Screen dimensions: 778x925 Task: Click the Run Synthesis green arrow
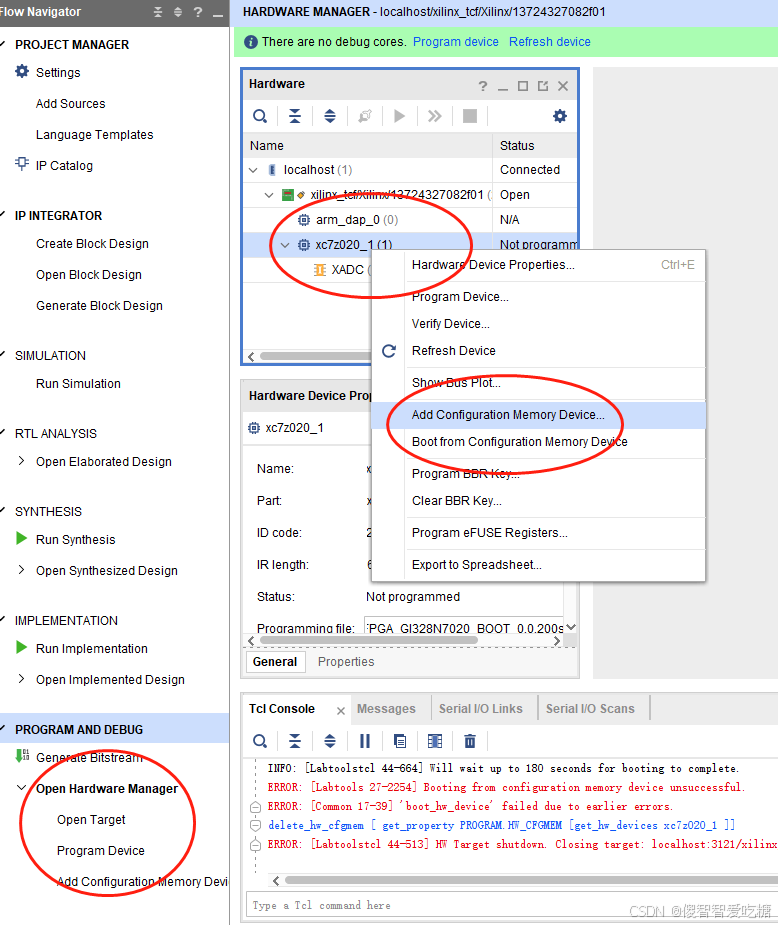point(22,539)
